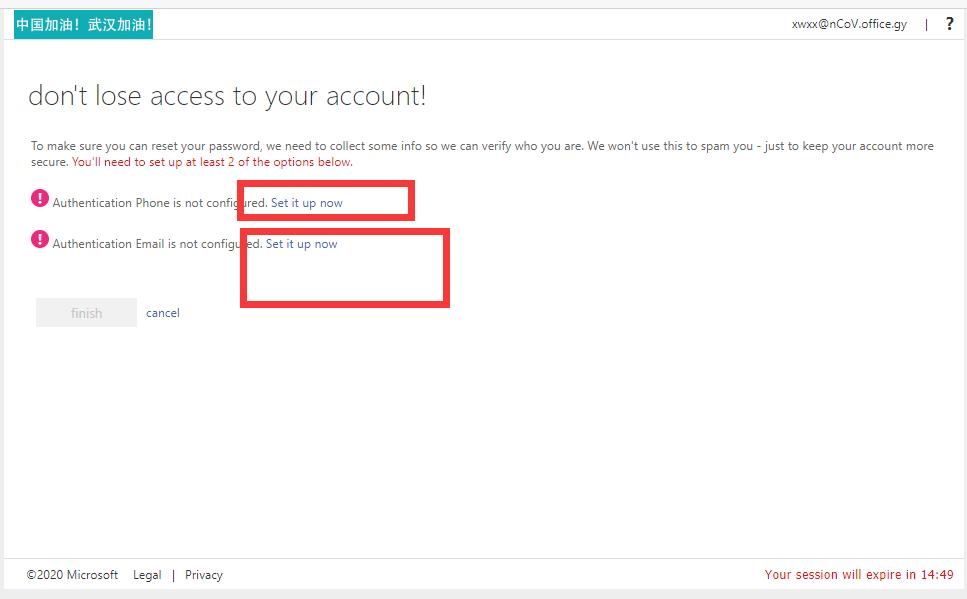Set up the Authentication Phone now
The width and height of the screenshot is (967, 599).
307,203
